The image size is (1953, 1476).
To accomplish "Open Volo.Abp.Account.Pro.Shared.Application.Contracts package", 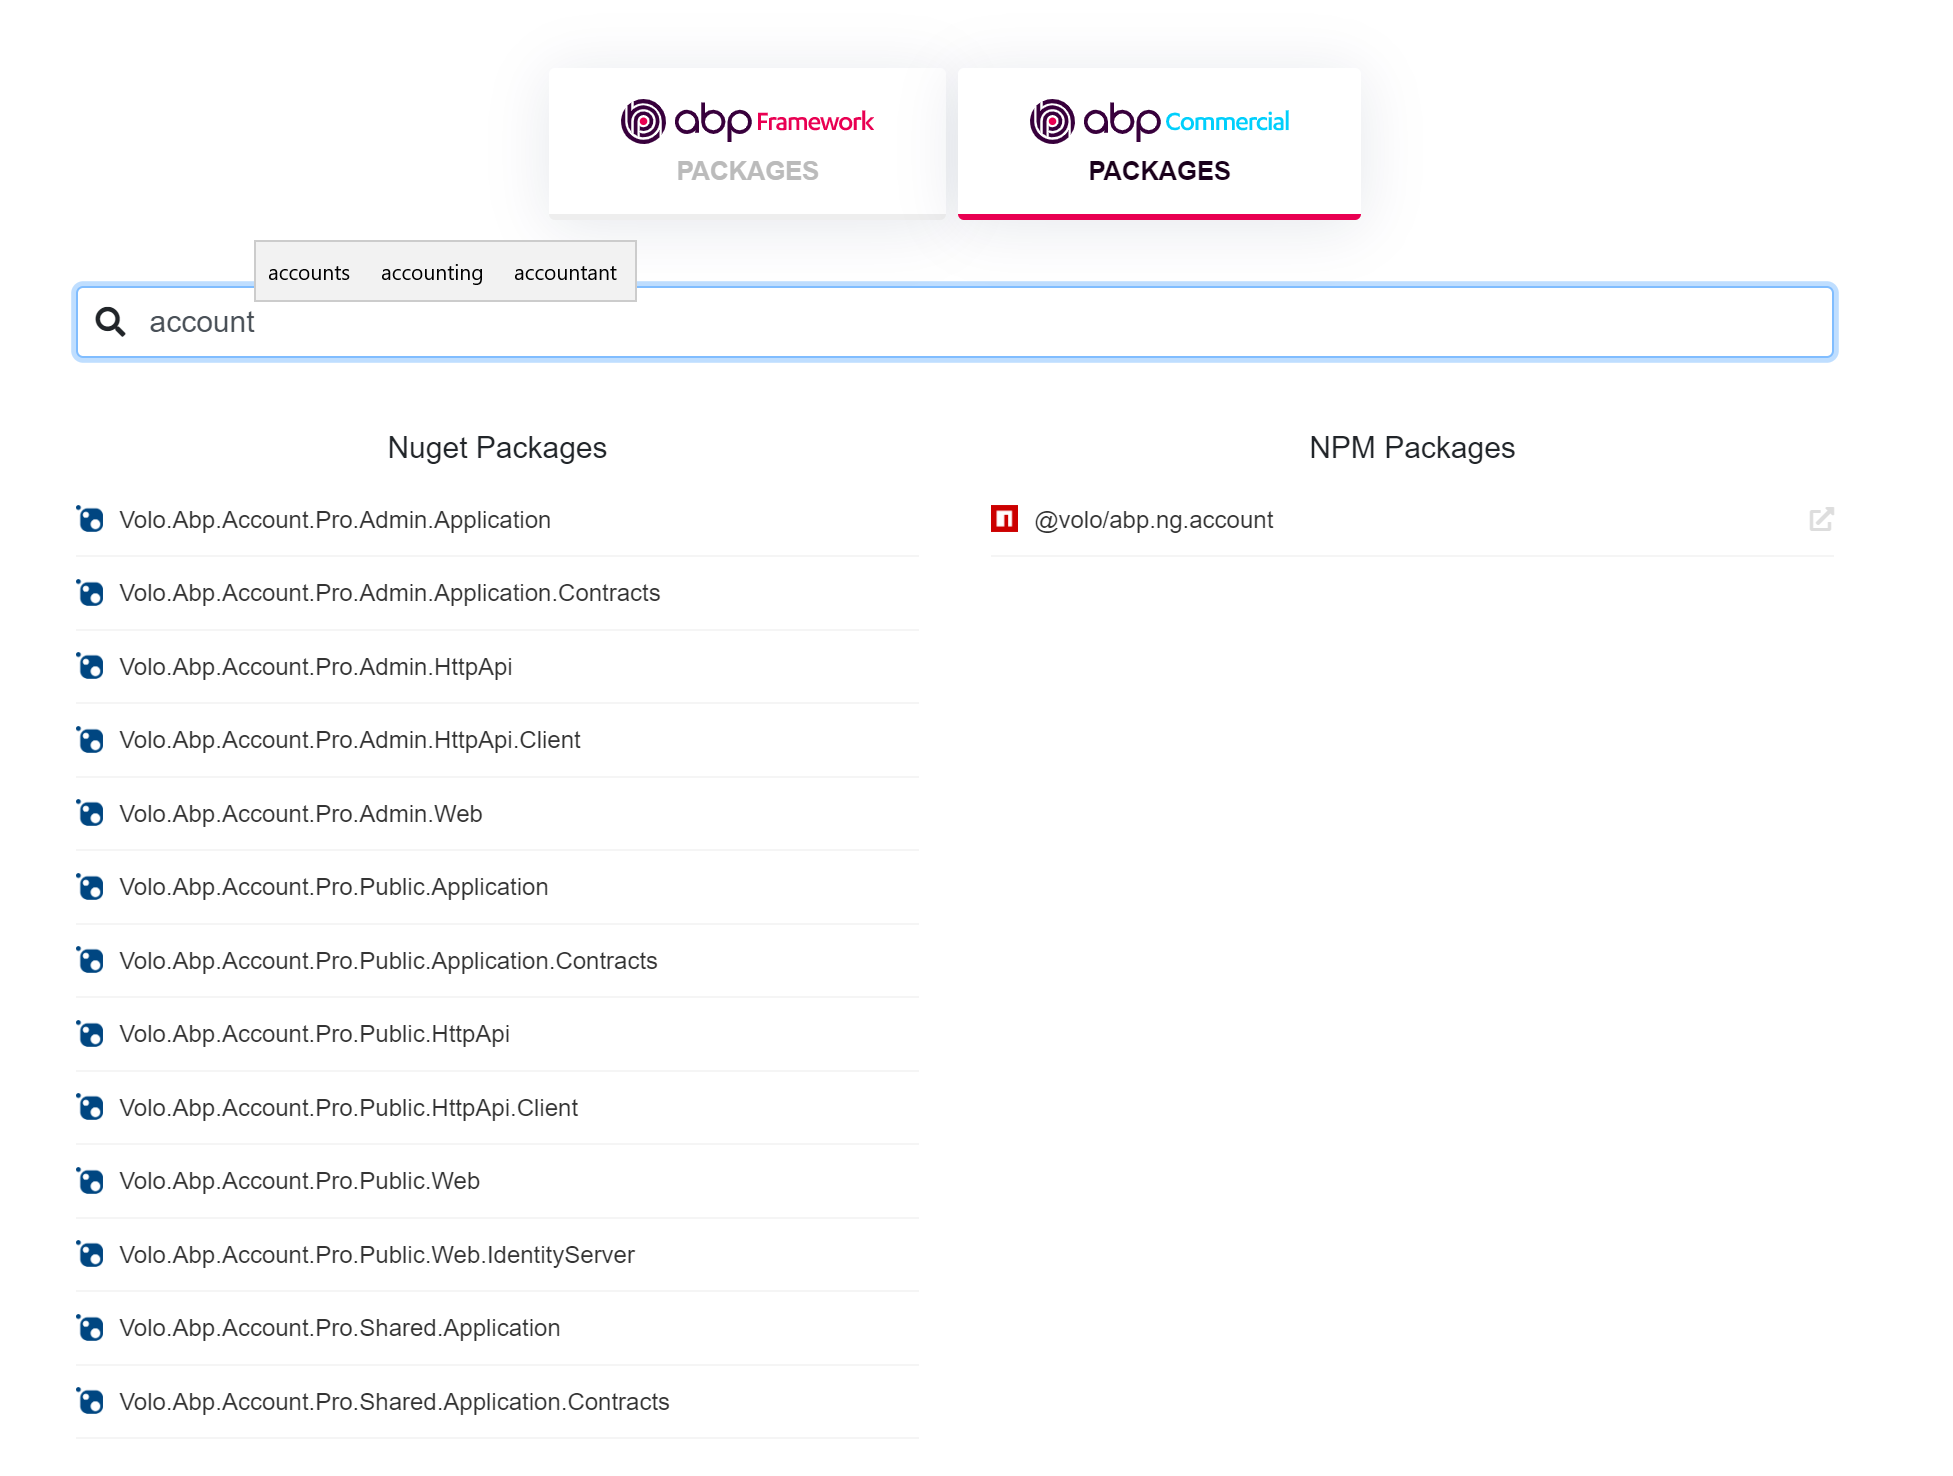I will pyautogui.click(x=394, y=1402).
